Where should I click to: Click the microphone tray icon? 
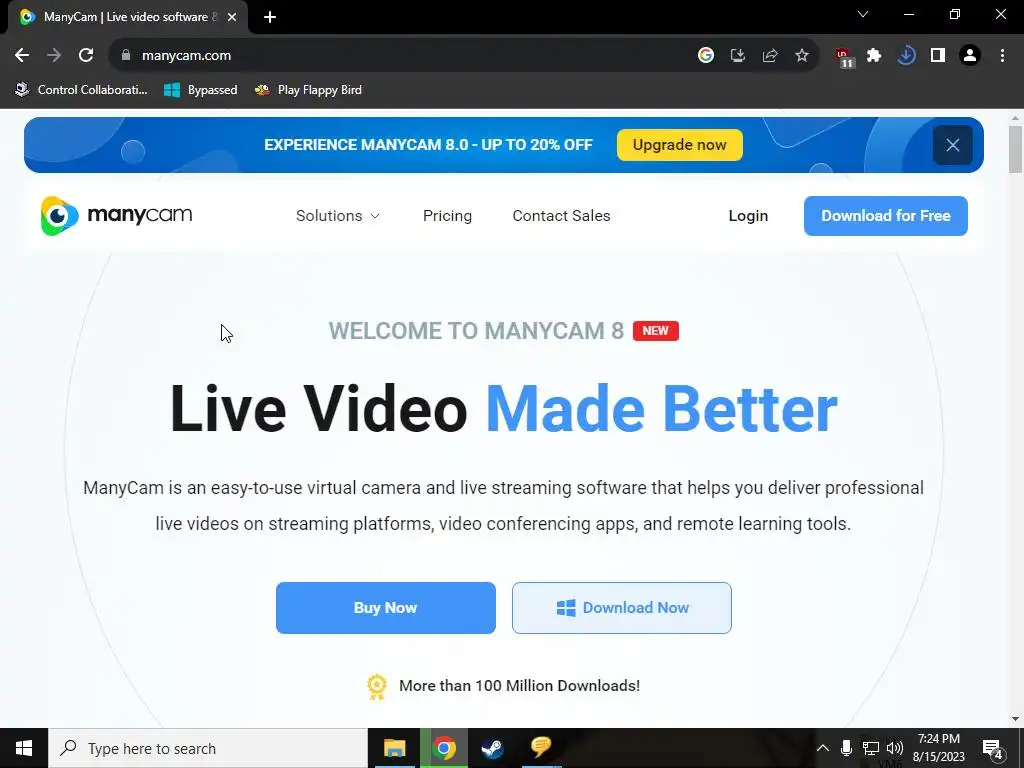[846, 748]
